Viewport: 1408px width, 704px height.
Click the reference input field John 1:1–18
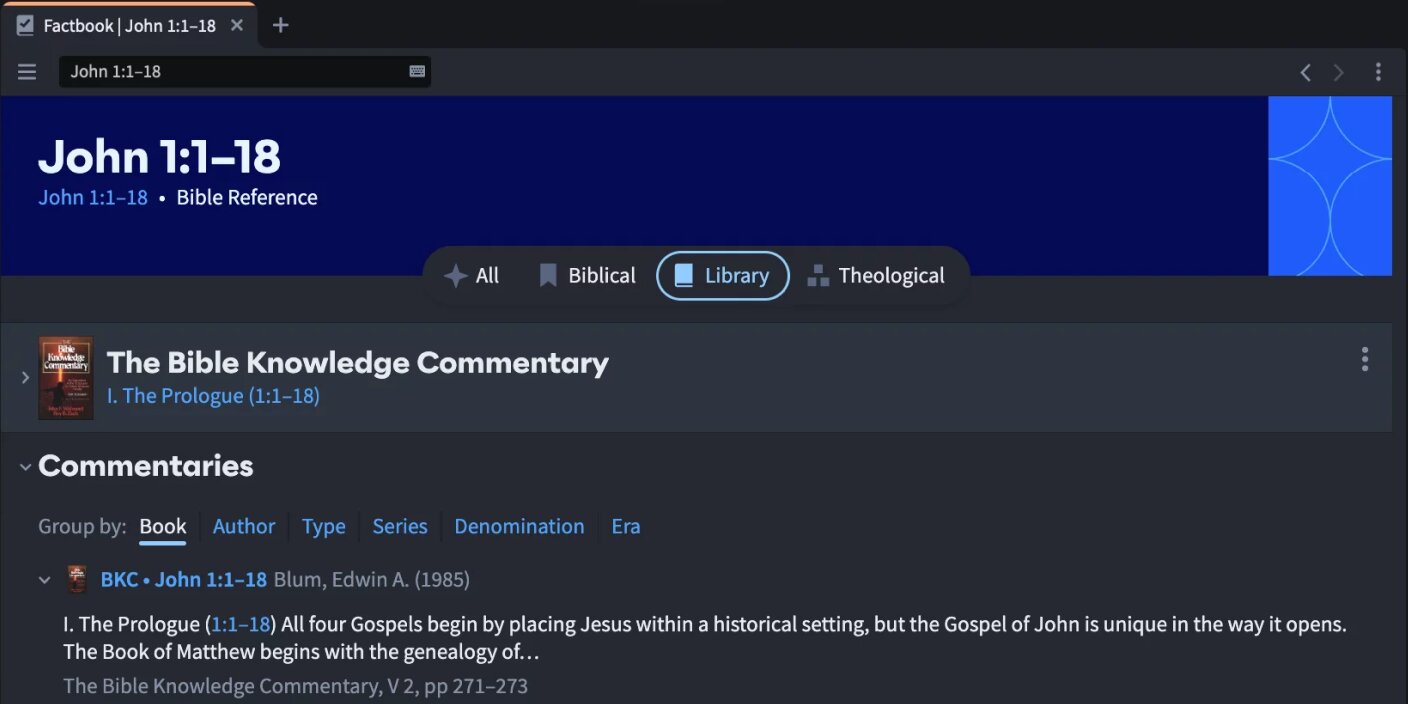[245, 72]
